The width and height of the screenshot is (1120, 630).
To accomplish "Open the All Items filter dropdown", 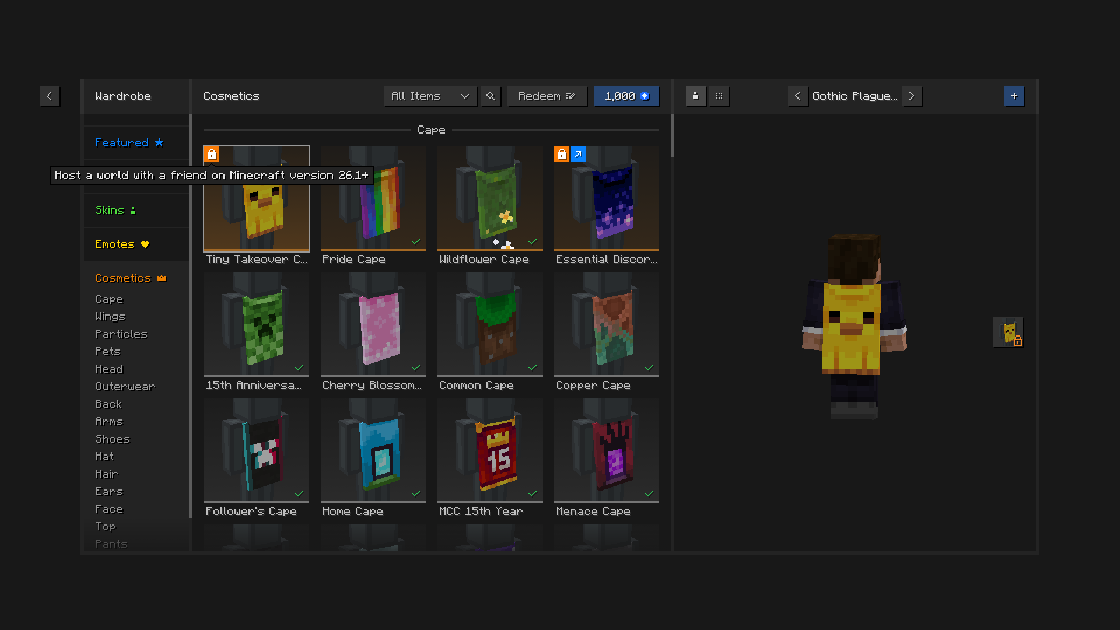I will (430, 96).
